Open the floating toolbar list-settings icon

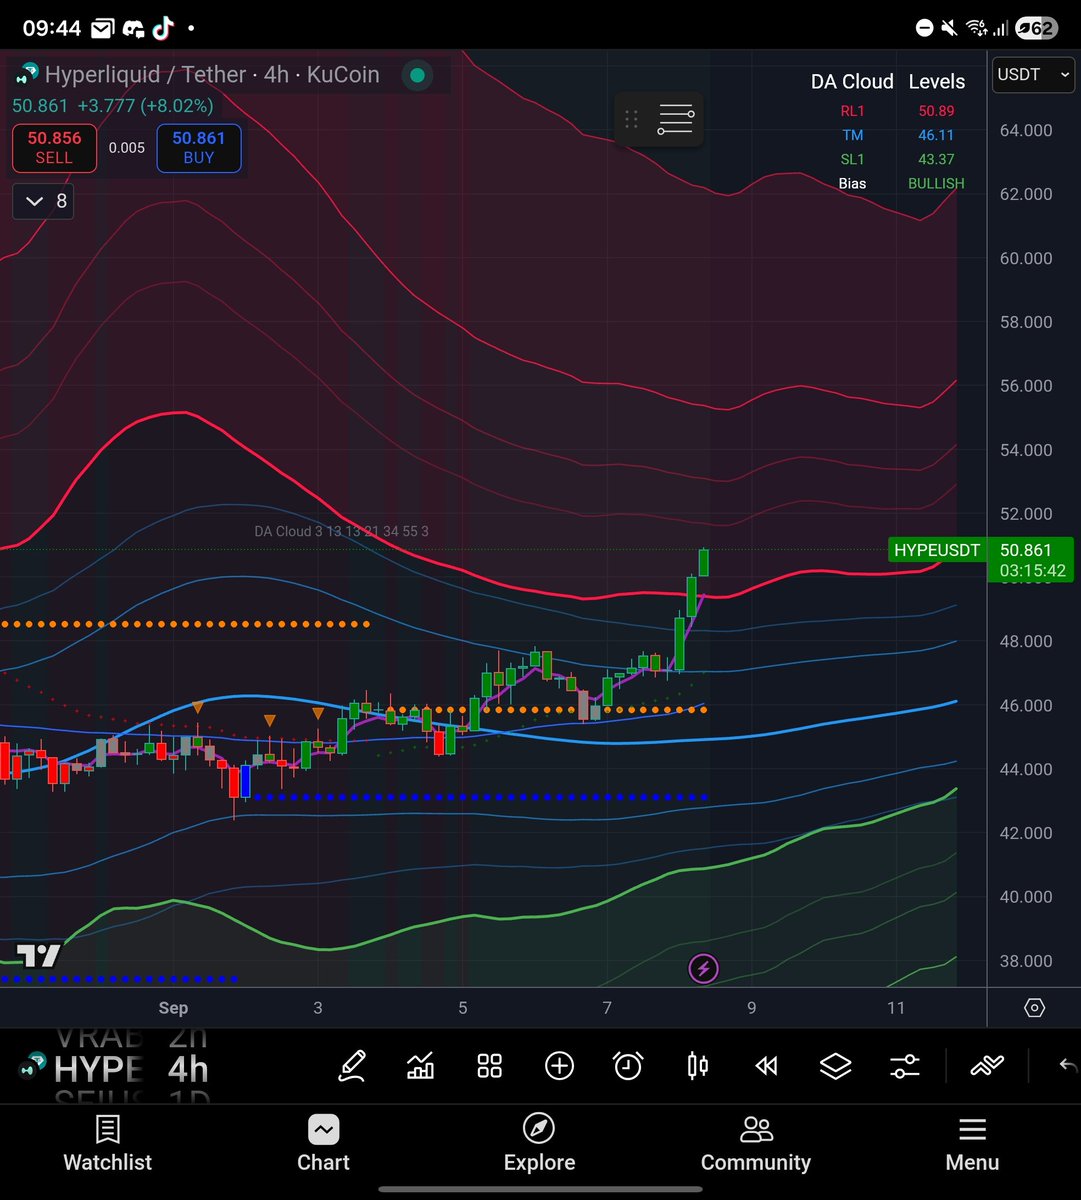tap(675, 119)
